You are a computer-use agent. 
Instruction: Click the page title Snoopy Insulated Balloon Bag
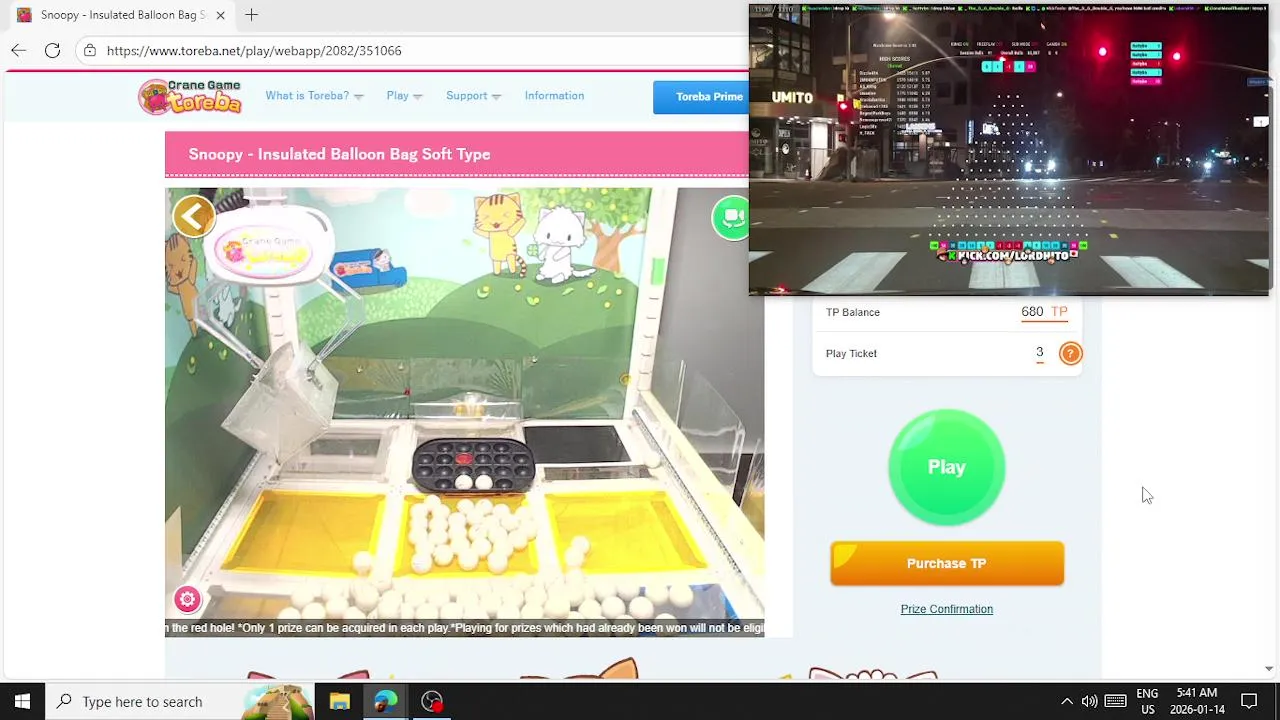[x=339, y=154]
